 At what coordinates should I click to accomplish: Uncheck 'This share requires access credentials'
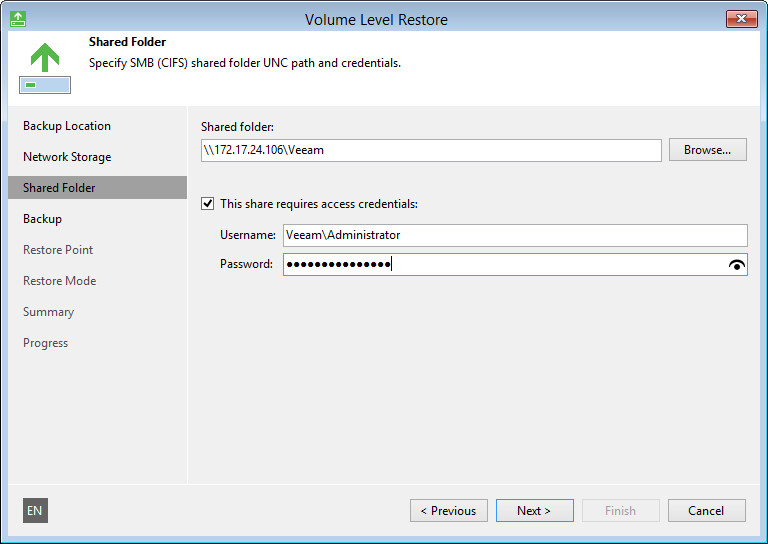coord(208,204)
